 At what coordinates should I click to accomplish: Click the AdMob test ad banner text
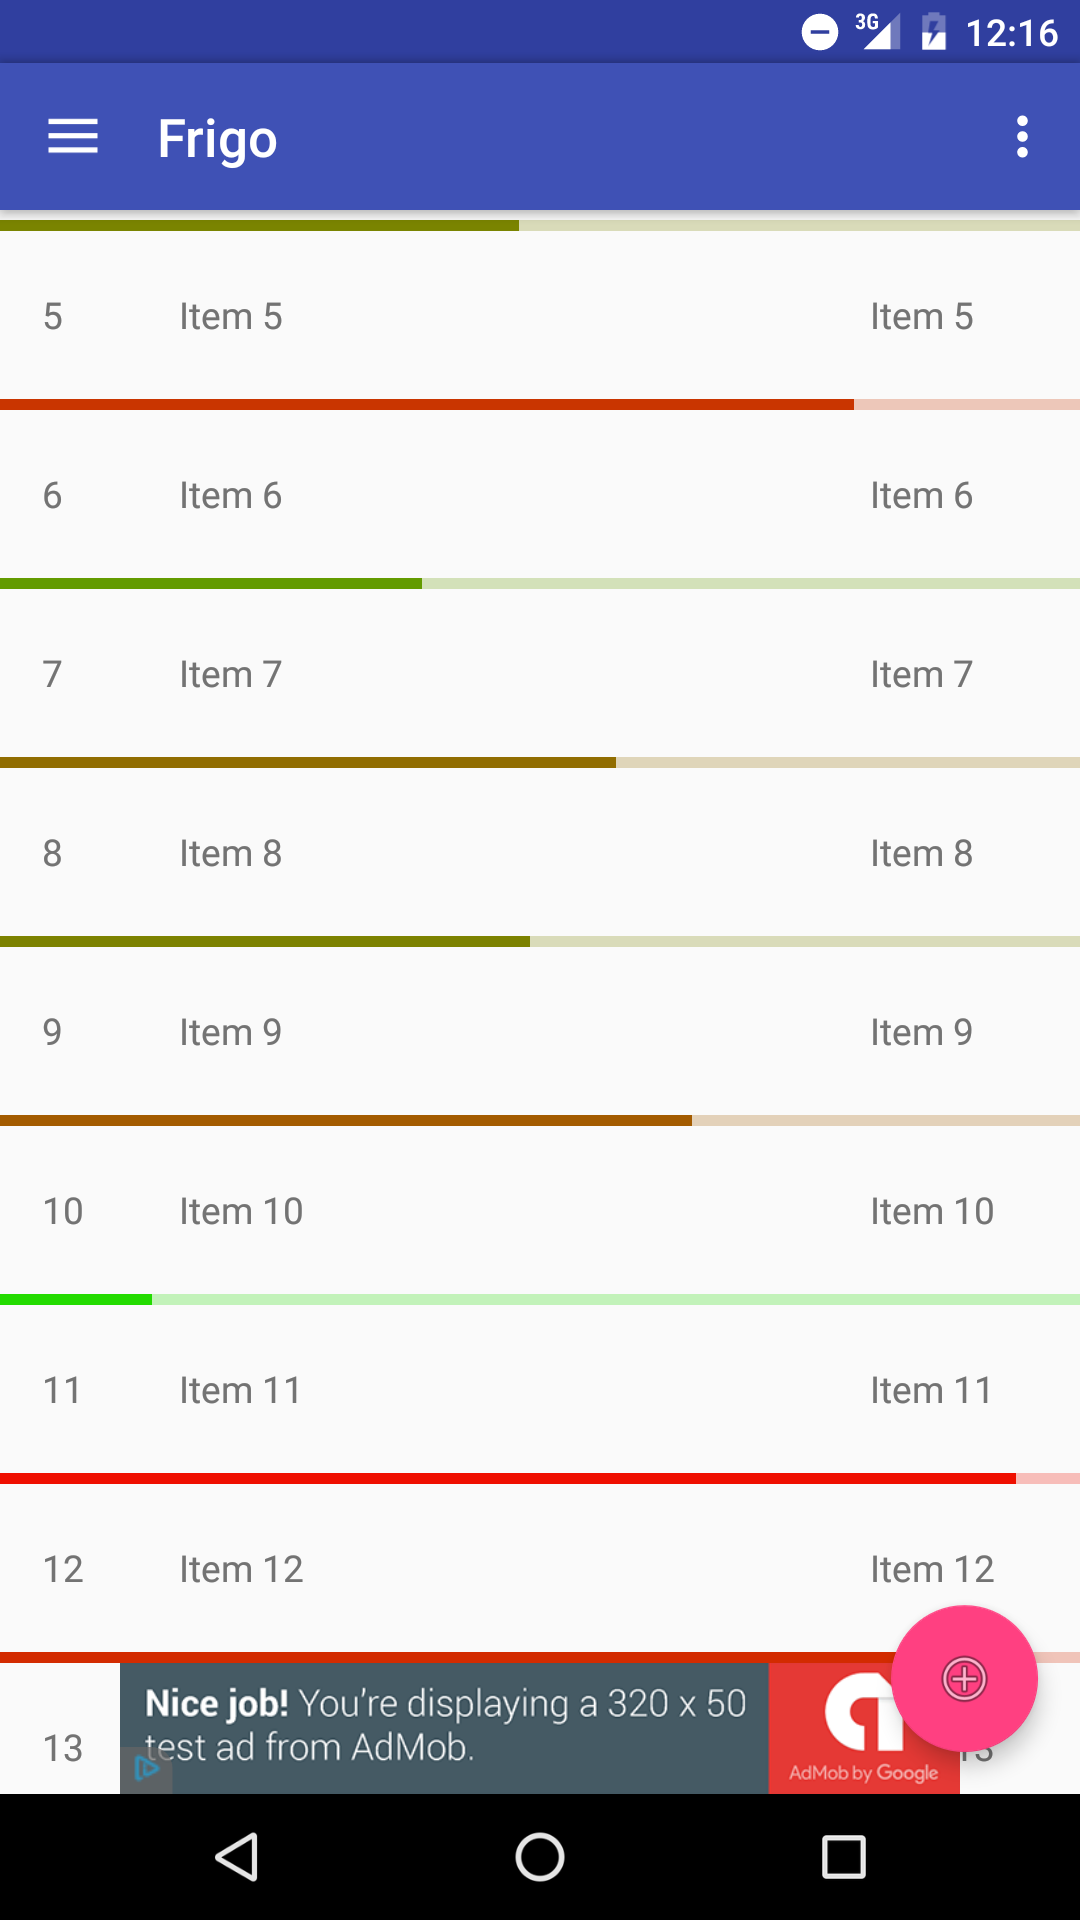click(445, 1726)
